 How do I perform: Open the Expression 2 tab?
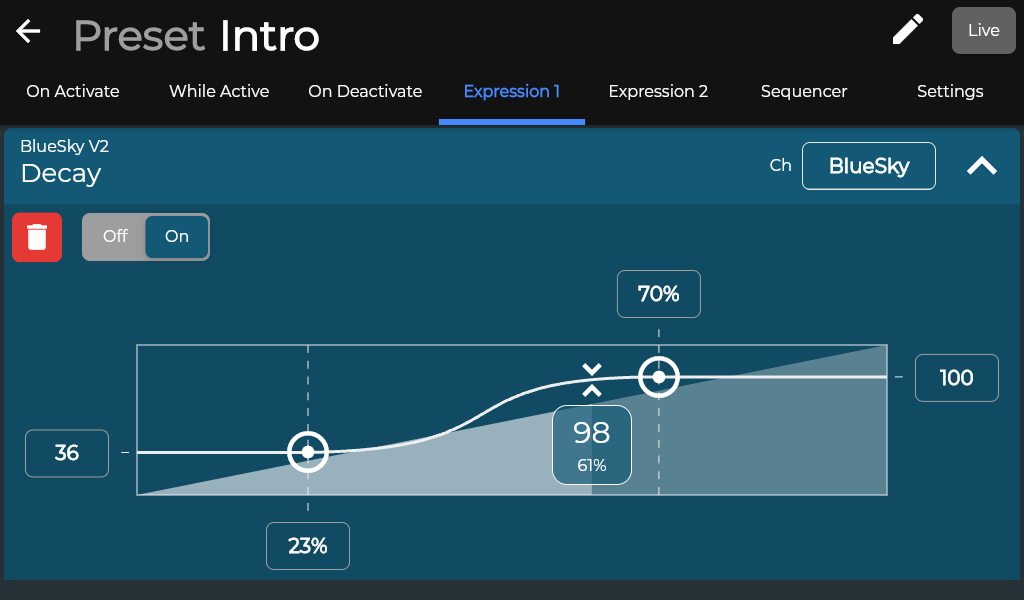(x=658, y=91)
